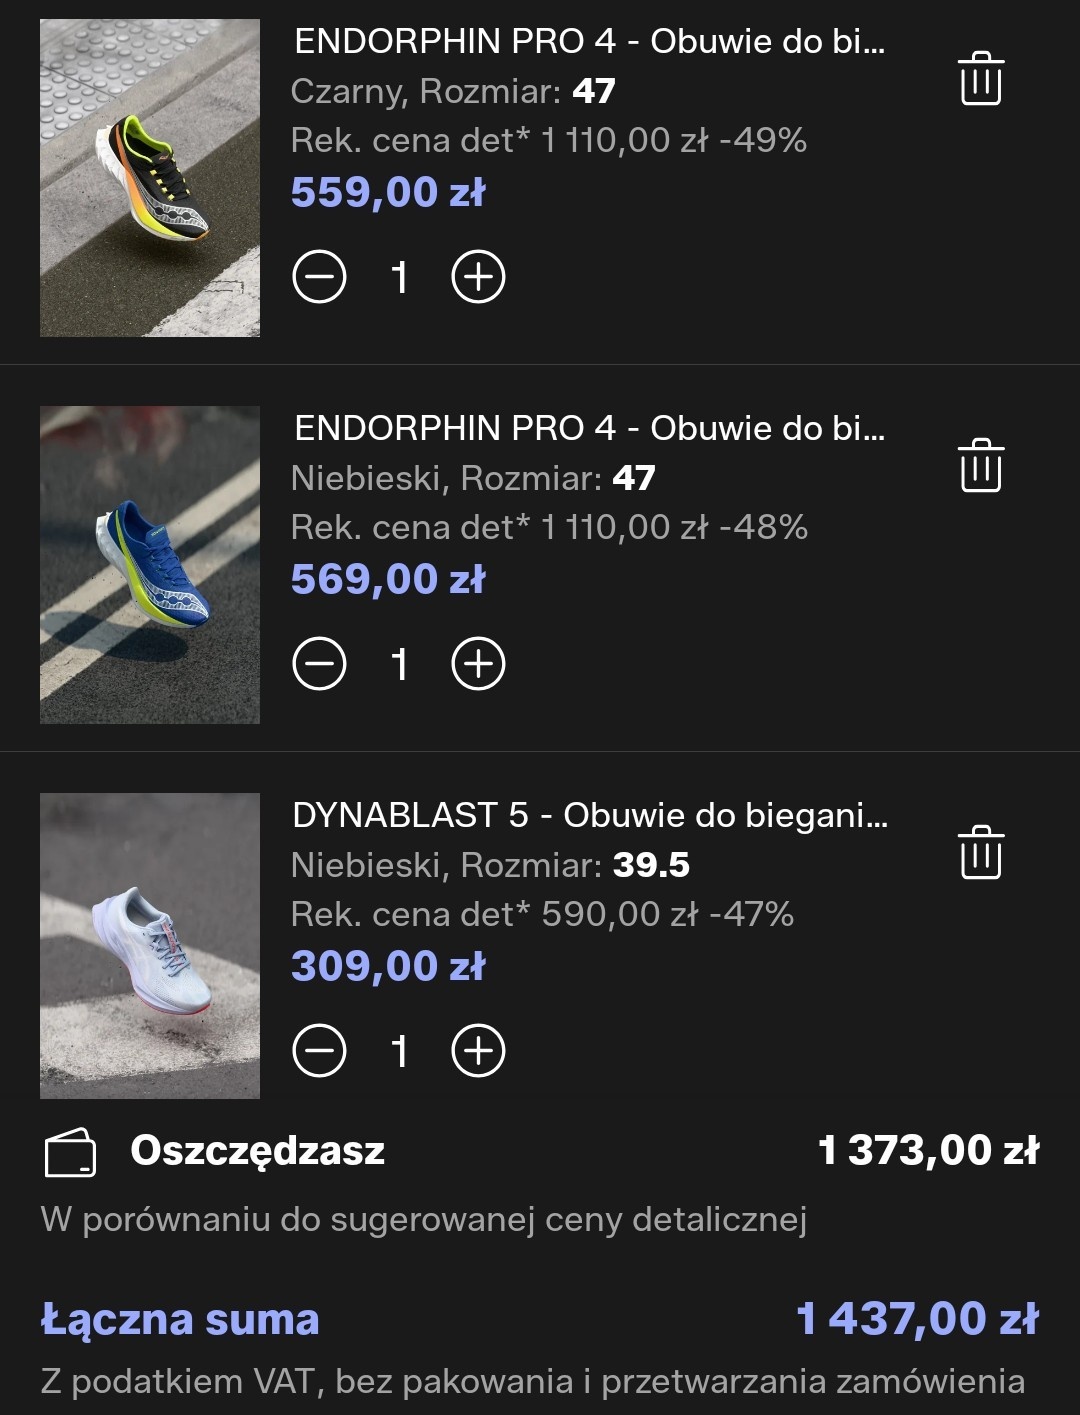Open the first Endorphin Pro 4 product title

[x=589, y=41]
